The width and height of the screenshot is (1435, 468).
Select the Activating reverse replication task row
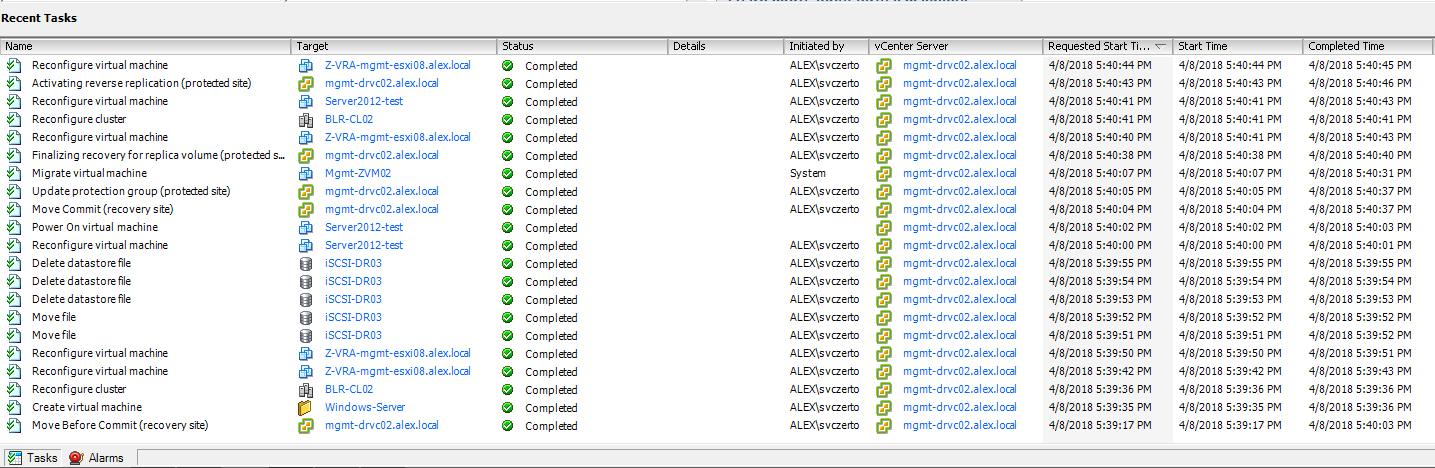pos(141,83)
